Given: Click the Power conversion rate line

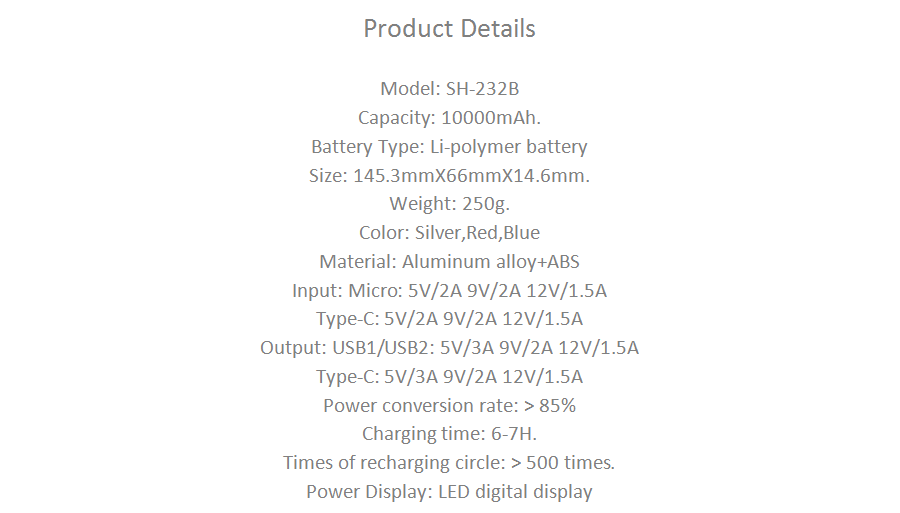Looking at the screenshot, I should 449,406.
